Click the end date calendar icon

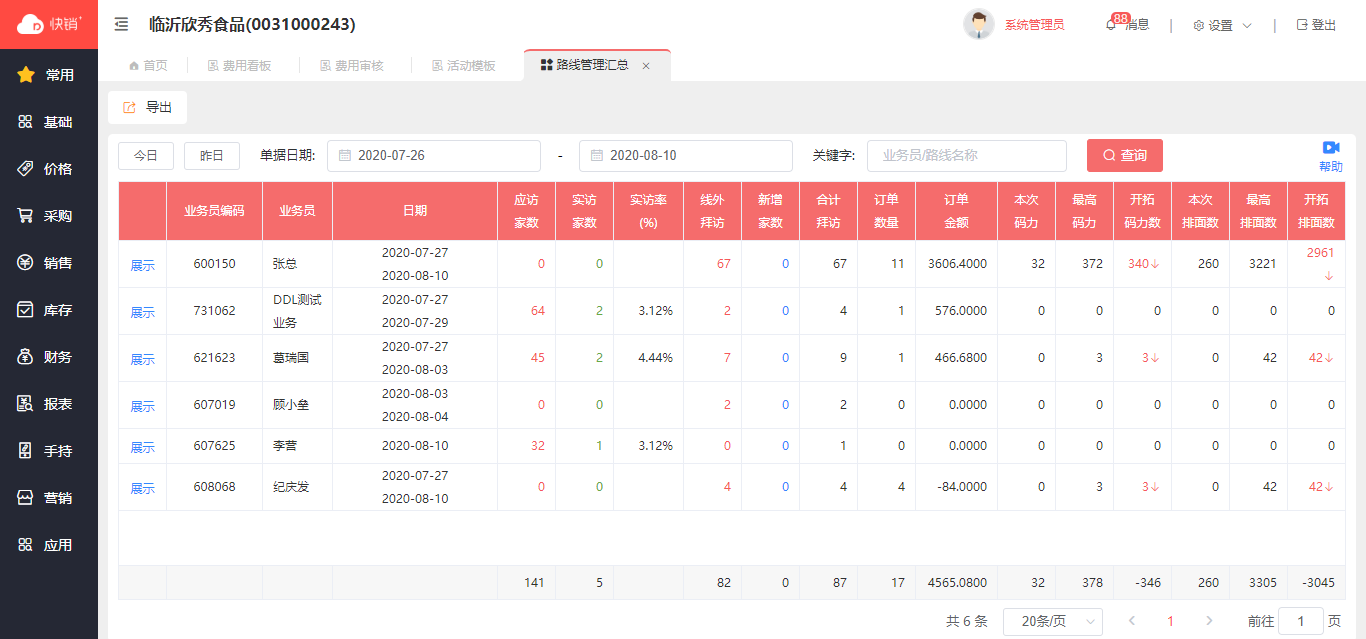[596, 156]
